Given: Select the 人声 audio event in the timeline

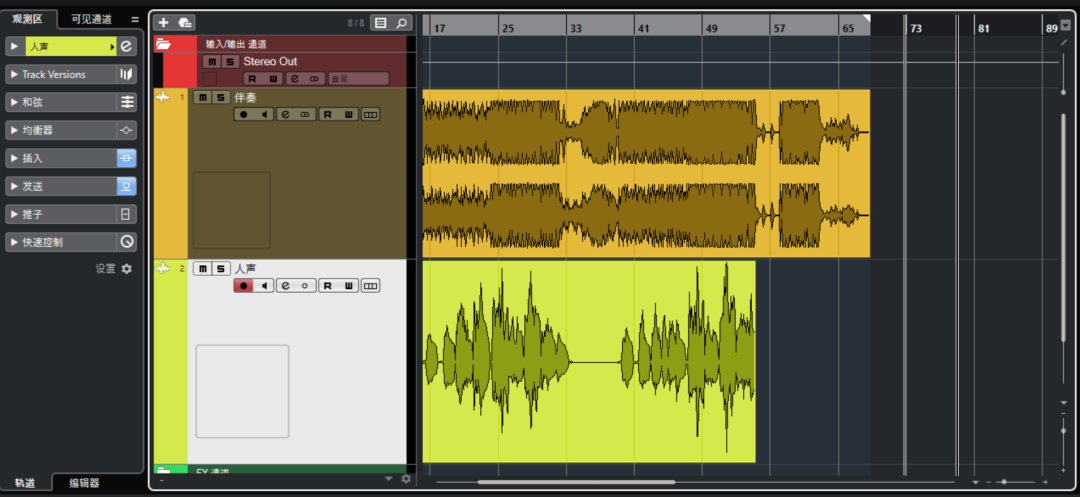Looking at the screenshot, I should pyautogui.click(x=589, y=361).
